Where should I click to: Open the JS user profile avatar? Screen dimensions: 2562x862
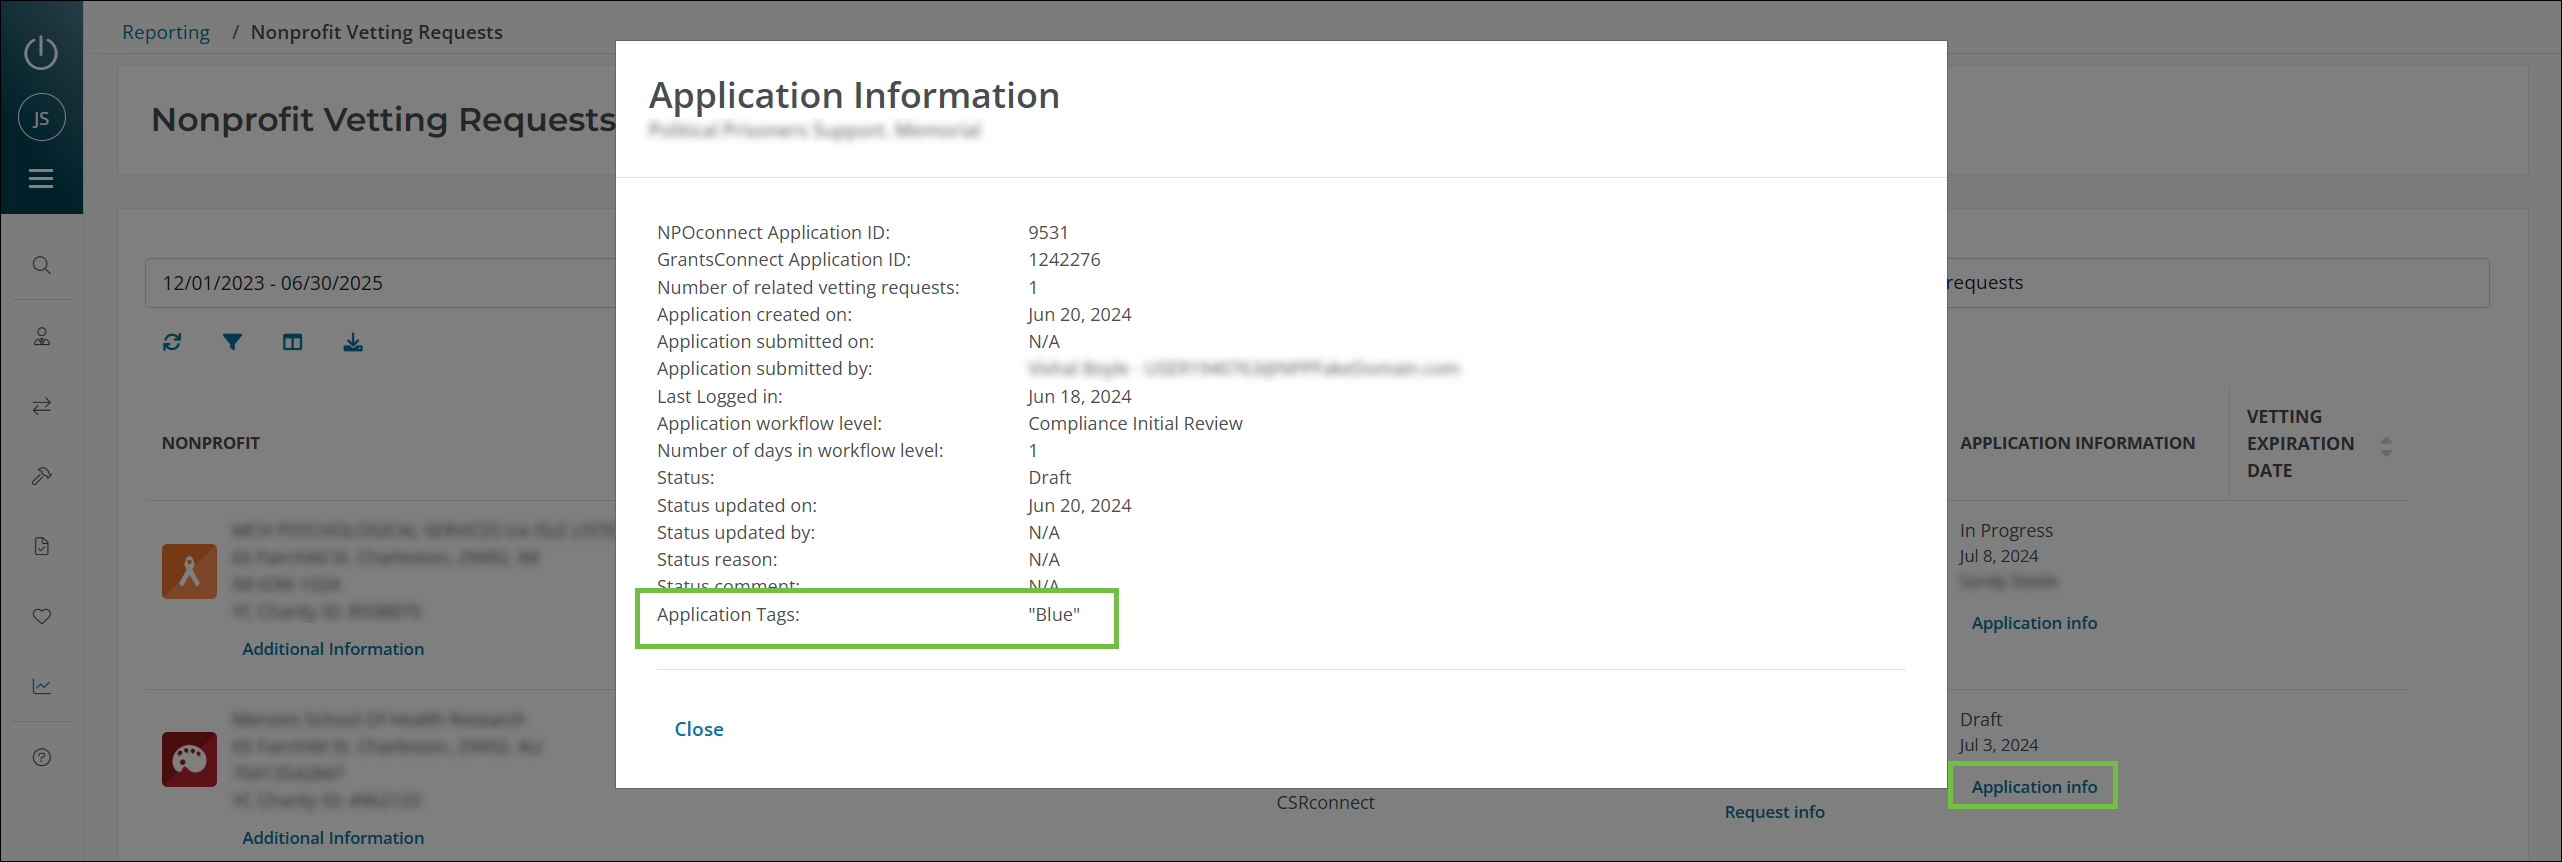point(41,118)
